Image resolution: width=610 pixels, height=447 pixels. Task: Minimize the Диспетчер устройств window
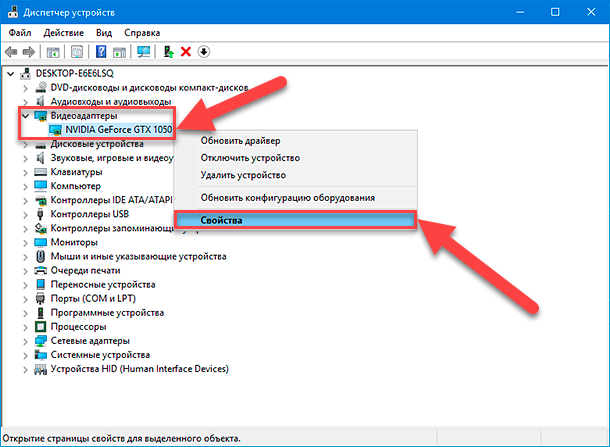[520, 12]
